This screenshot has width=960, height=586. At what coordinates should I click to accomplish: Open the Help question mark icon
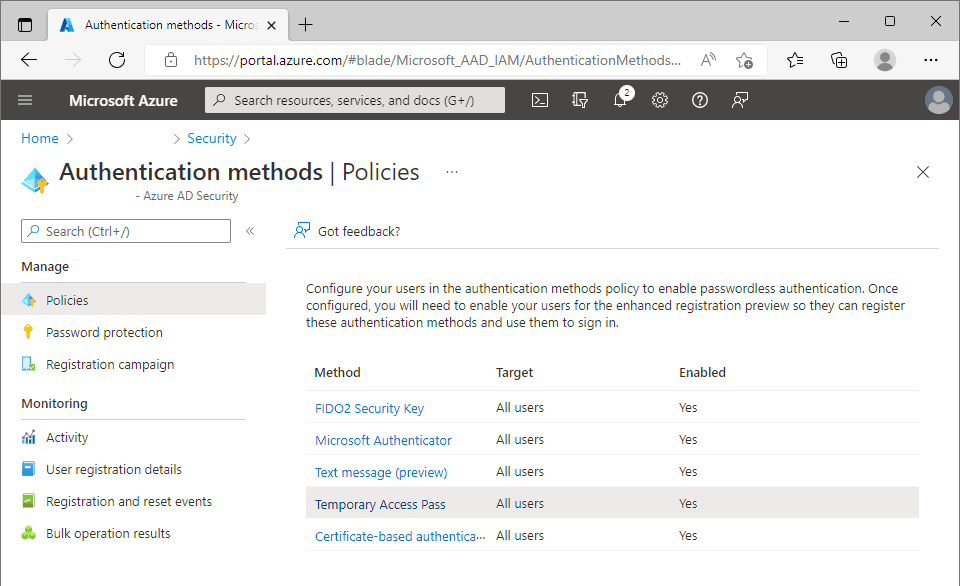[x=700, y=100]
